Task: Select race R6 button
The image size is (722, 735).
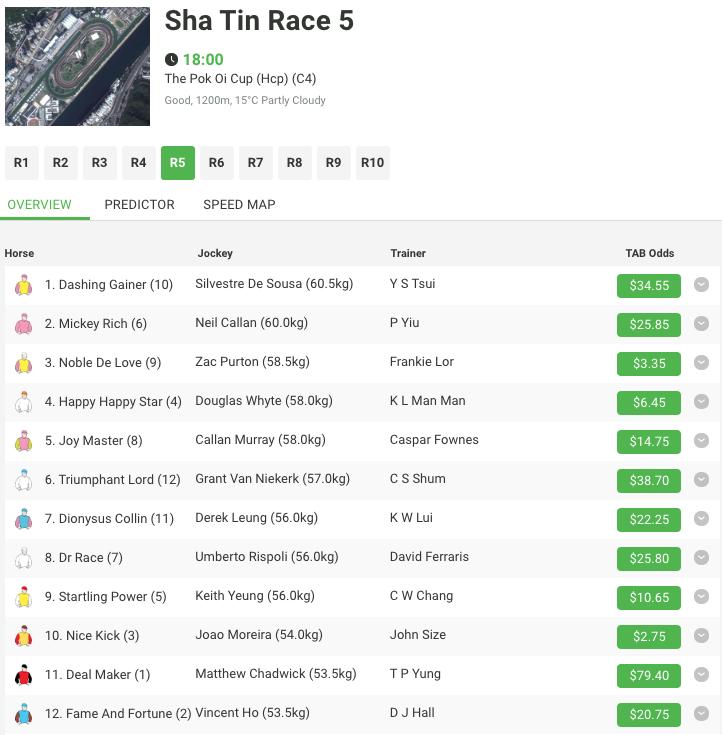Action: [216, 163]
